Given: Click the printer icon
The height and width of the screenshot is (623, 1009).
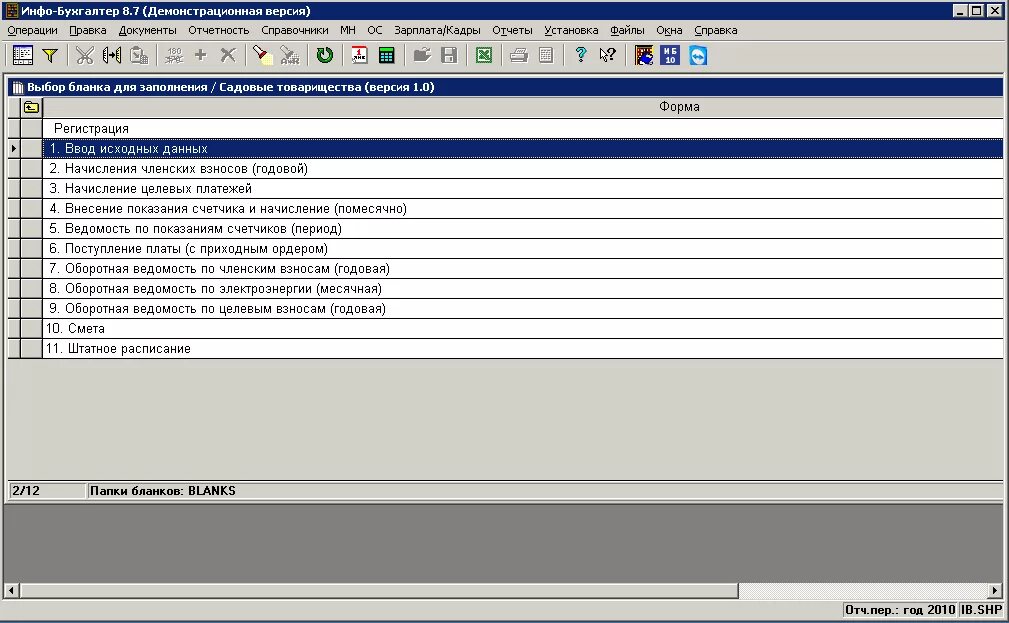Looking at the screenshot, I should point(519,55).
